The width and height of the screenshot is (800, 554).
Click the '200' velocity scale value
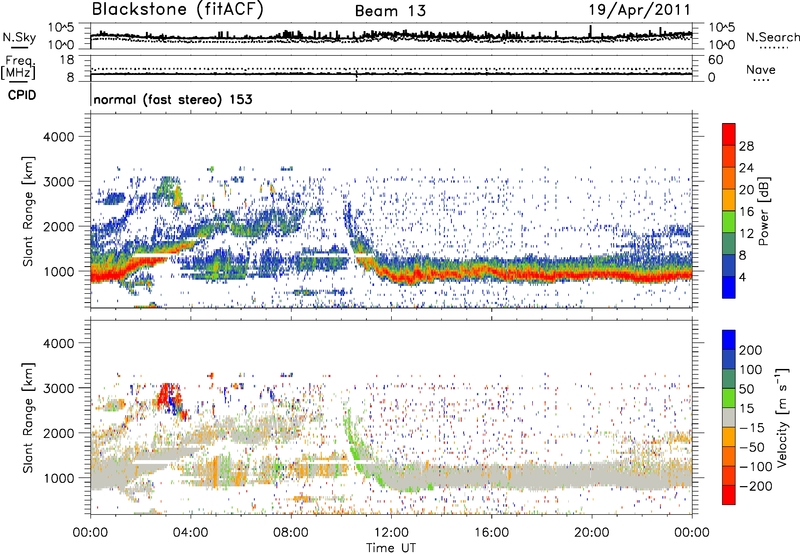tap(751, 350)
